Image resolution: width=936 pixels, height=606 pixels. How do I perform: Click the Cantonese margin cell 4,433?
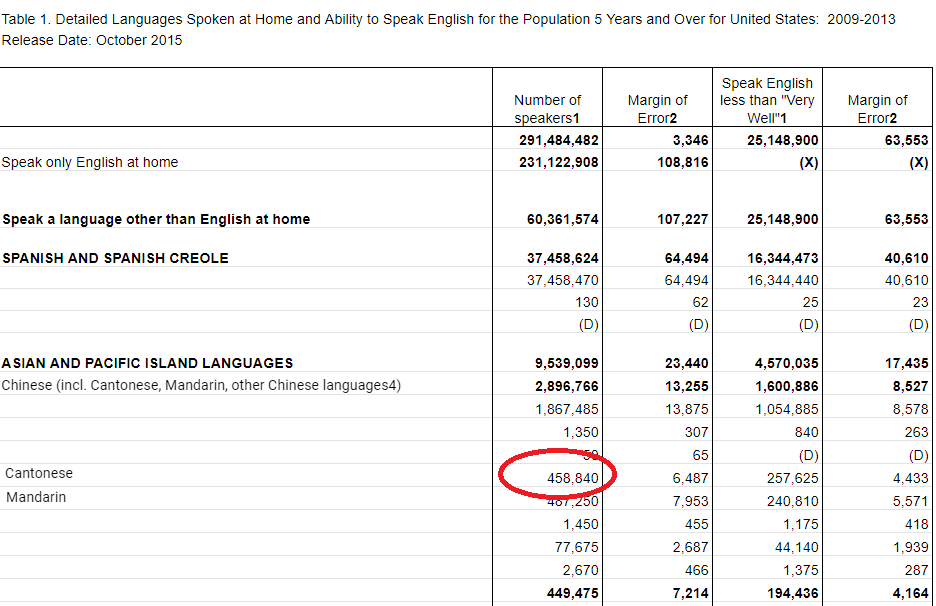[910, 478]
